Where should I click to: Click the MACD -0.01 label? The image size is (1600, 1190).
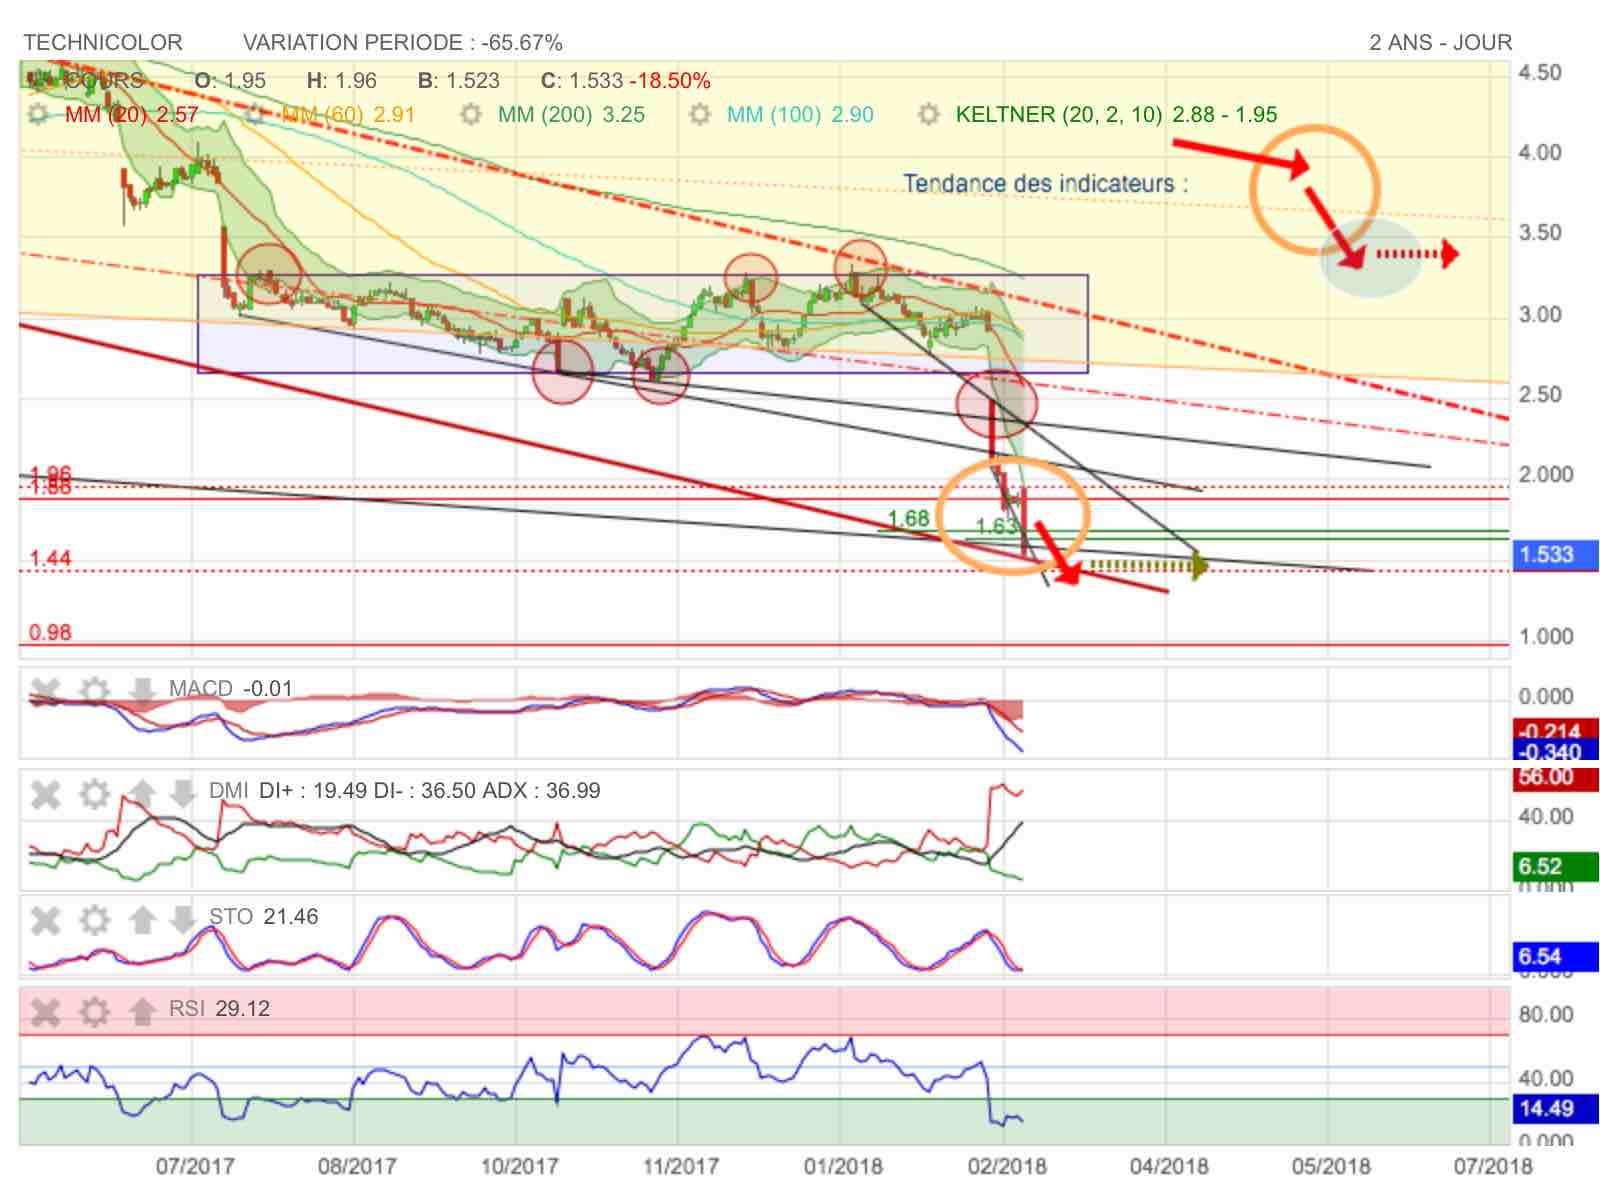[x=231, y=689]
